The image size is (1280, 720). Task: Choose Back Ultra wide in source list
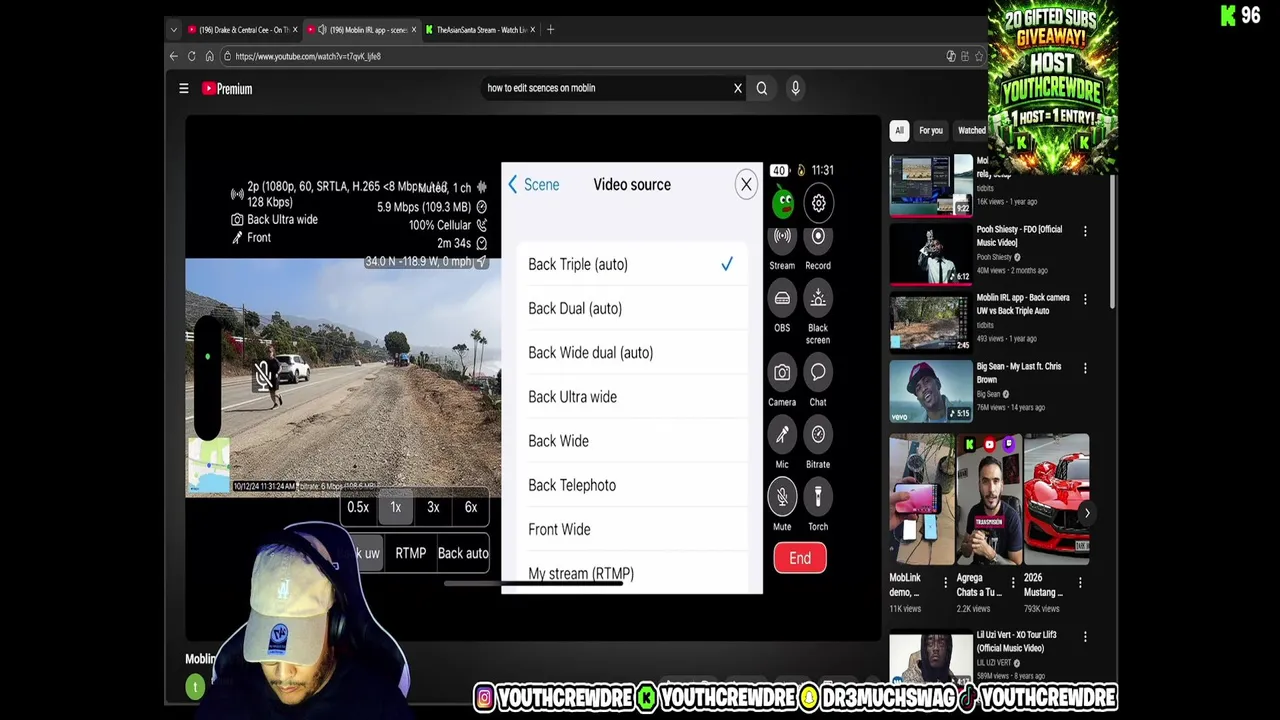tap(632, 396)
